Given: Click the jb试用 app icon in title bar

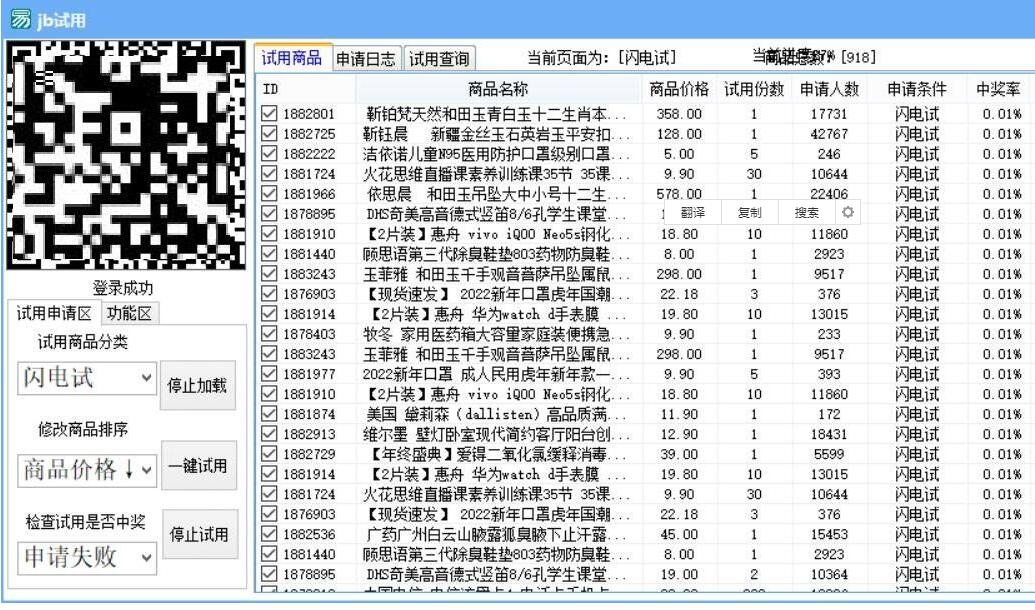Looking at the screenshot, I should 20,19.
